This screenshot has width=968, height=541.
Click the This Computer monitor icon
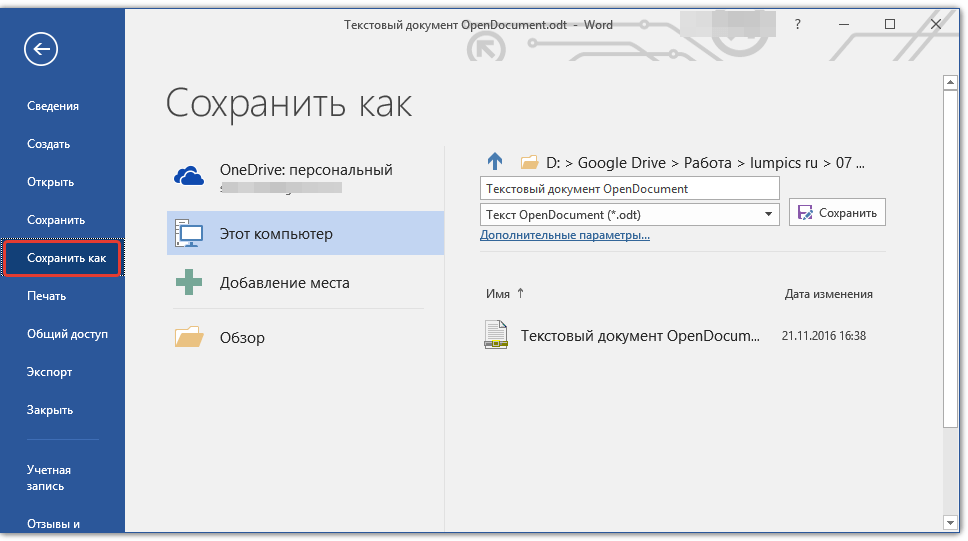[189, 233]
